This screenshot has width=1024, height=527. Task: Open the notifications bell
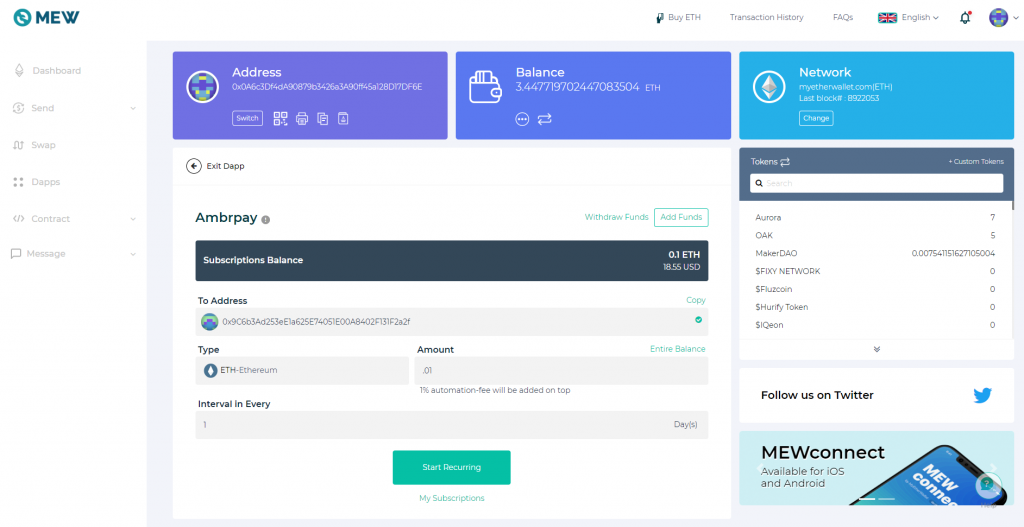click(965, 18)
